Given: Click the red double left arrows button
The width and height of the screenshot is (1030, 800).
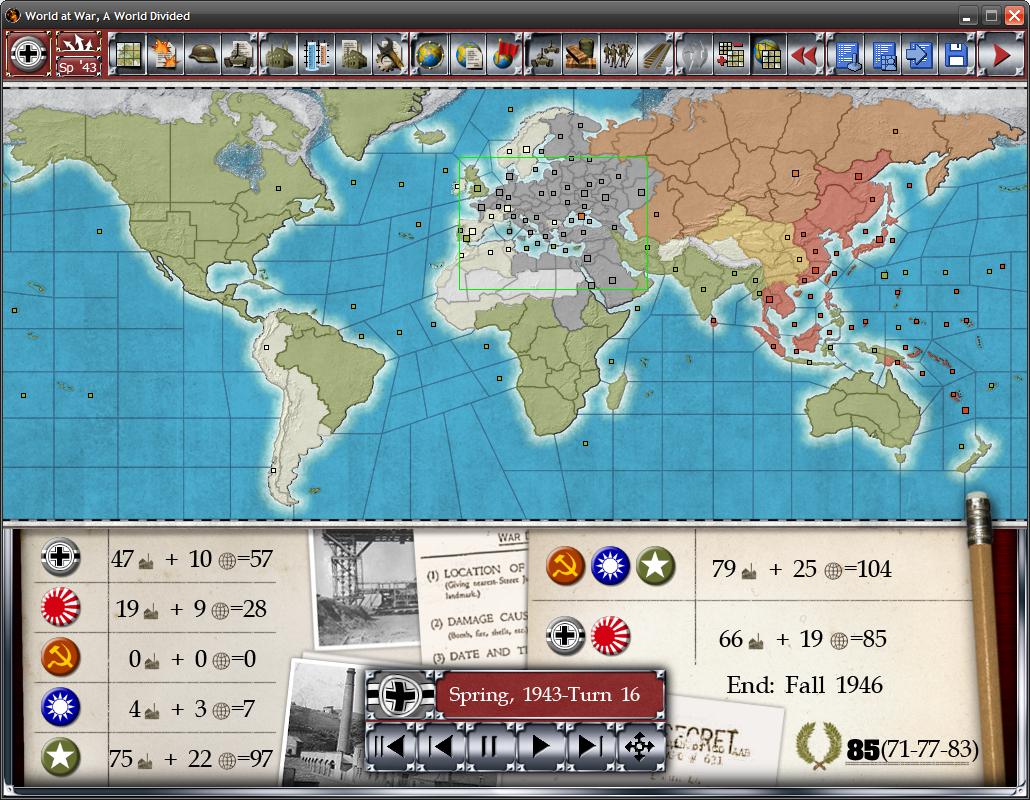Looking at the screenshot, I should 806,54.
